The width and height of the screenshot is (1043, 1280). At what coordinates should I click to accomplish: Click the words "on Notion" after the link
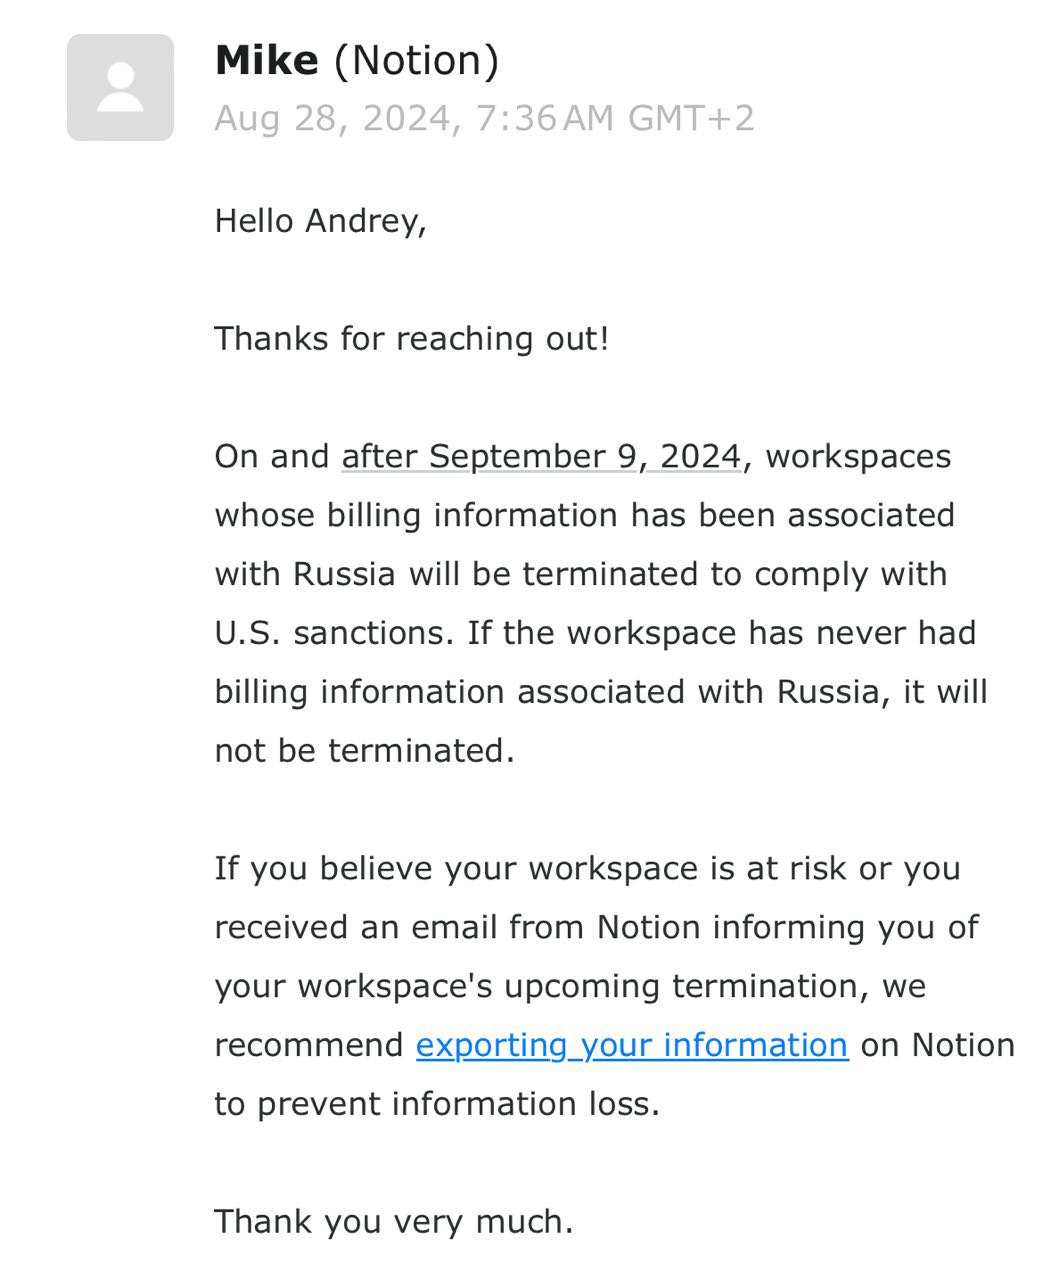pyautogui.click(x=938, y=1045)
